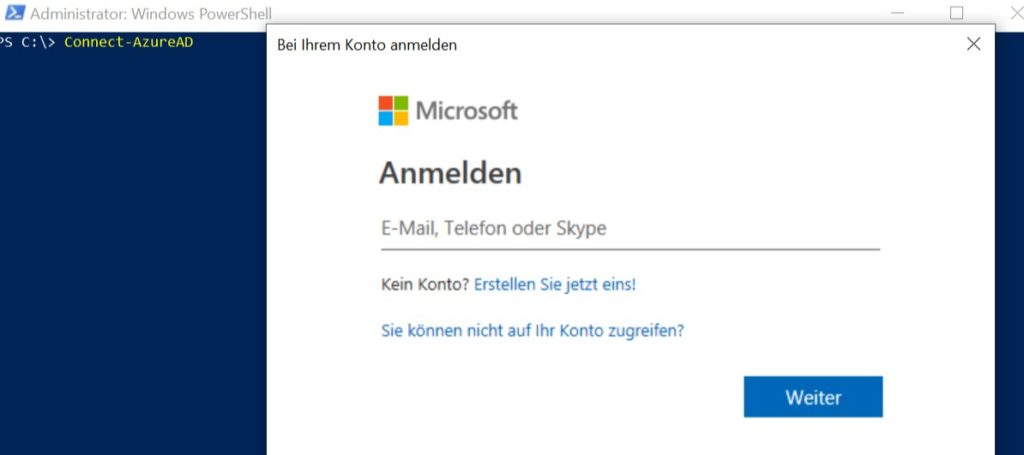The image size is (1024, 455).
Task: Click the 'Kein Konto?' label
Action: [425, 285]
